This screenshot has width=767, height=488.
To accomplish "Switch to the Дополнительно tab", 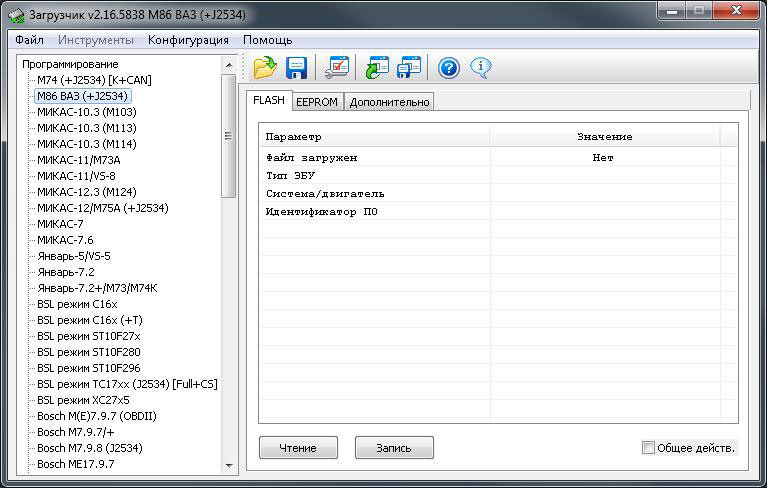I will tap(389, 102).
